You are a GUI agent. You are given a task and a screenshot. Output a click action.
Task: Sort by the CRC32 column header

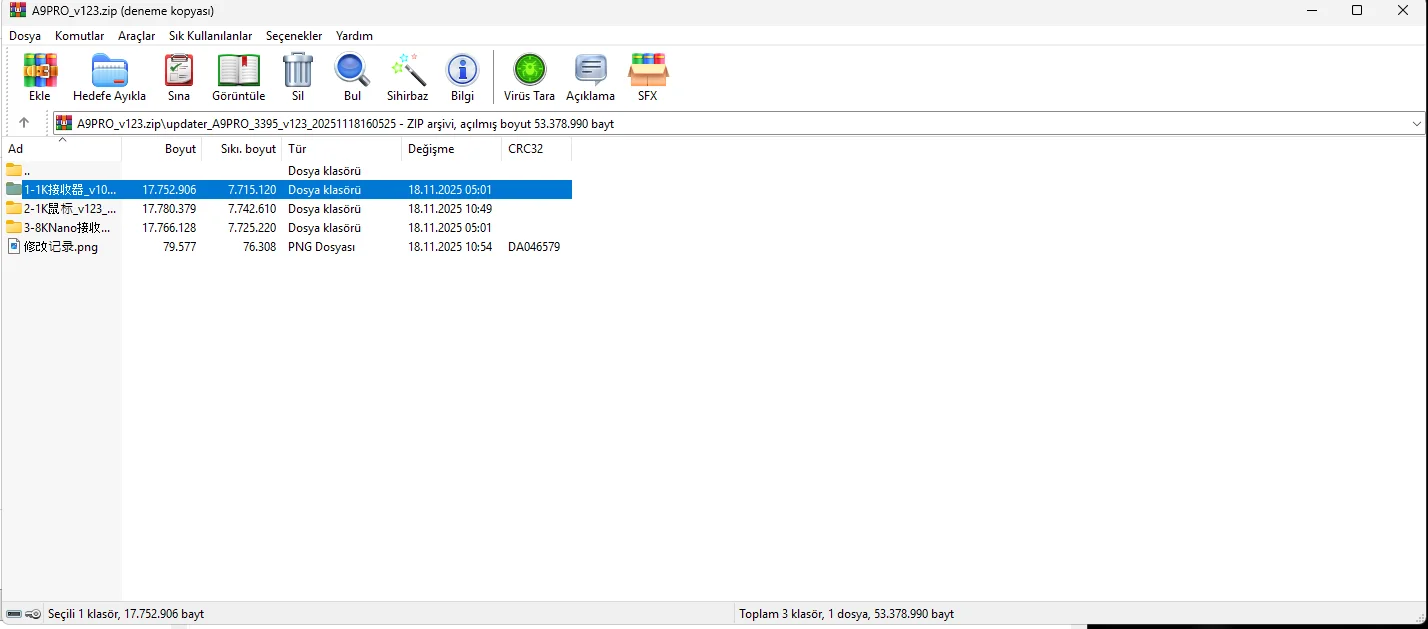pyautogui.click(x=536, y=148)
